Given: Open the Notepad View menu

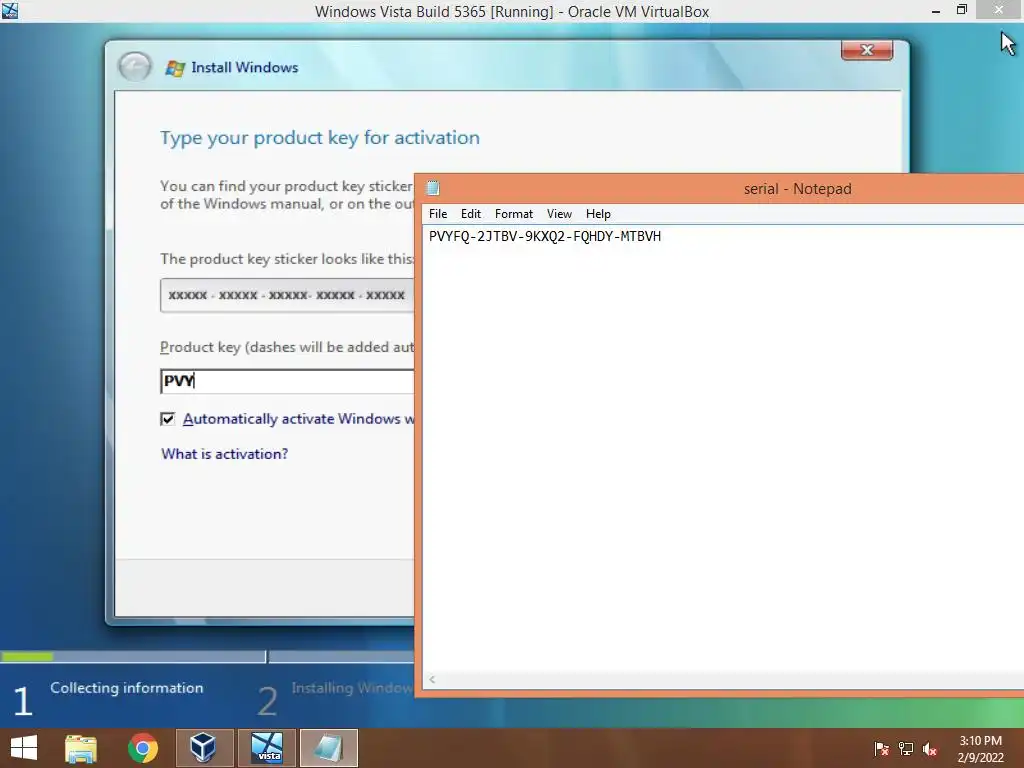Looking at the screenshot, I should click(x=559, y=214).
